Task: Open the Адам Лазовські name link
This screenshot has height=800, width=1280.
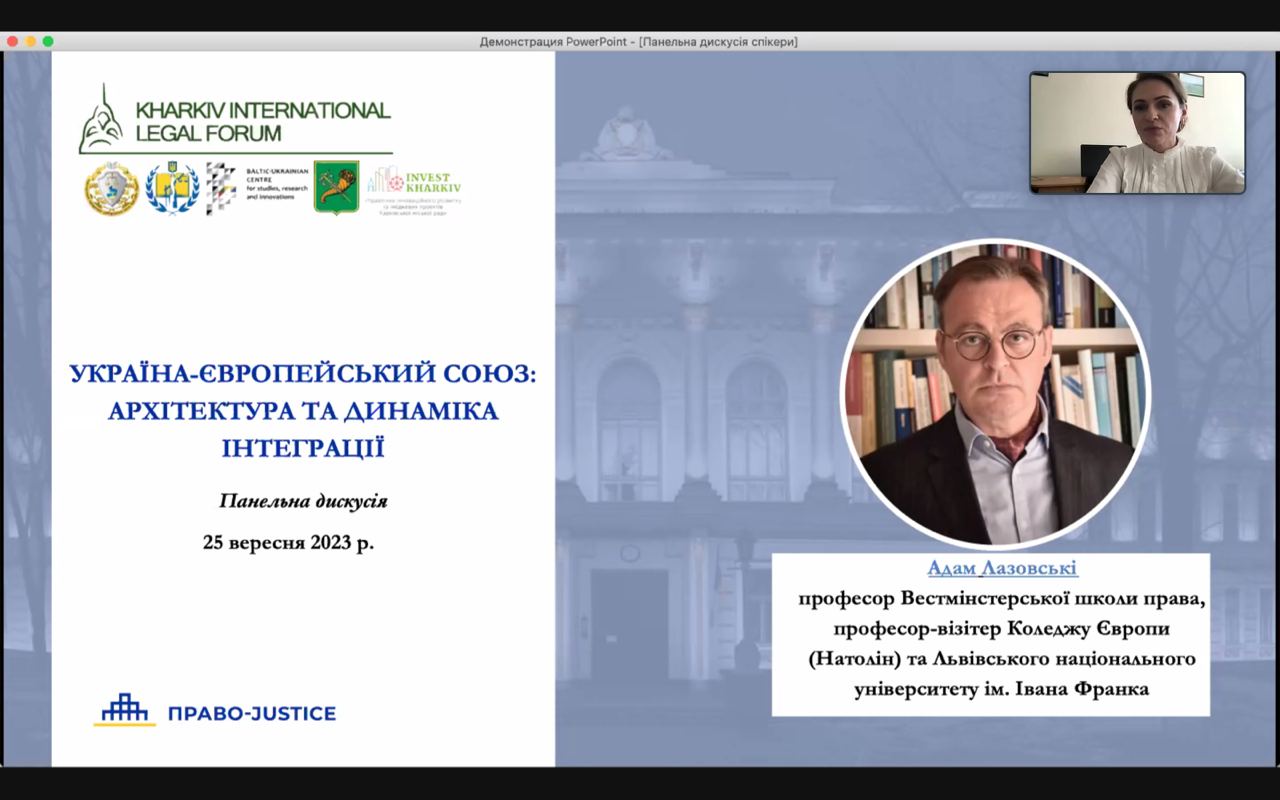Action: tap(1002, 568)
